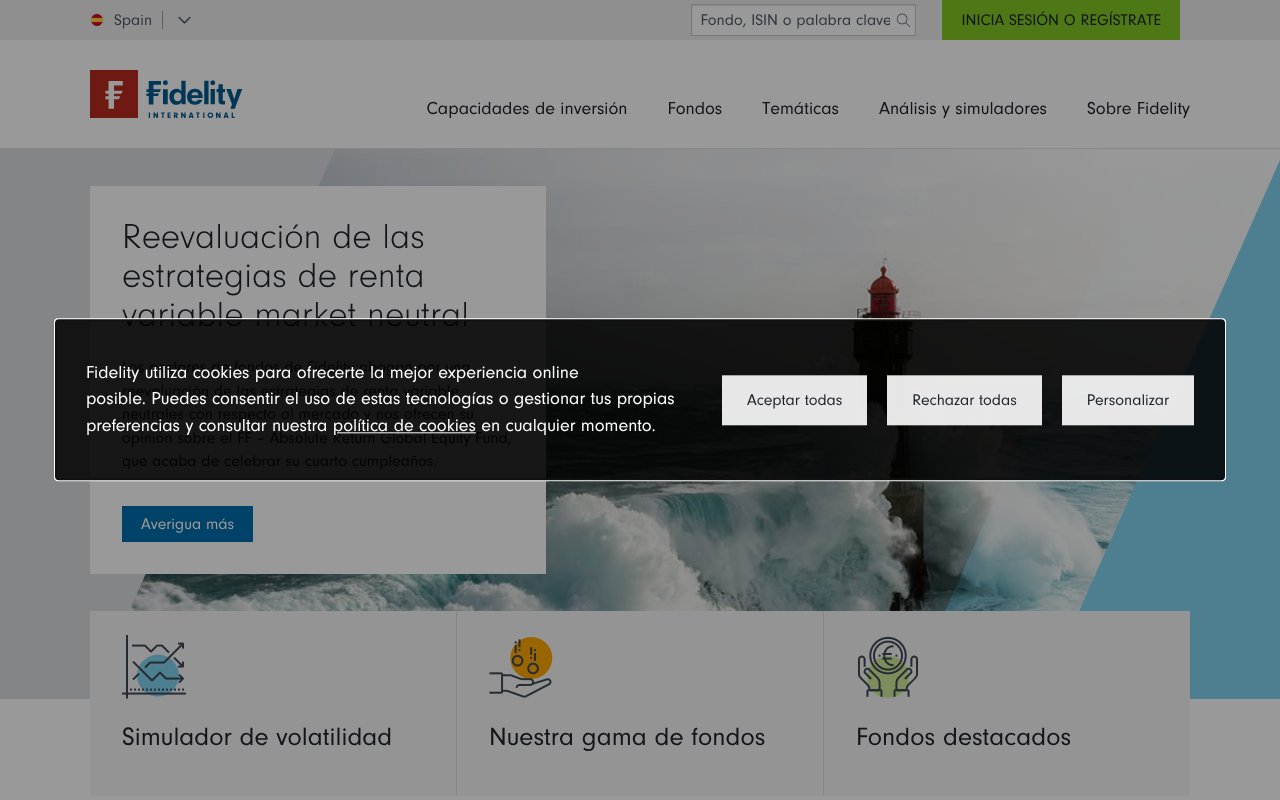Reject cookies with Rechazar todas
This screenshot has width=1280, height=800.
(x=964, y=399)
